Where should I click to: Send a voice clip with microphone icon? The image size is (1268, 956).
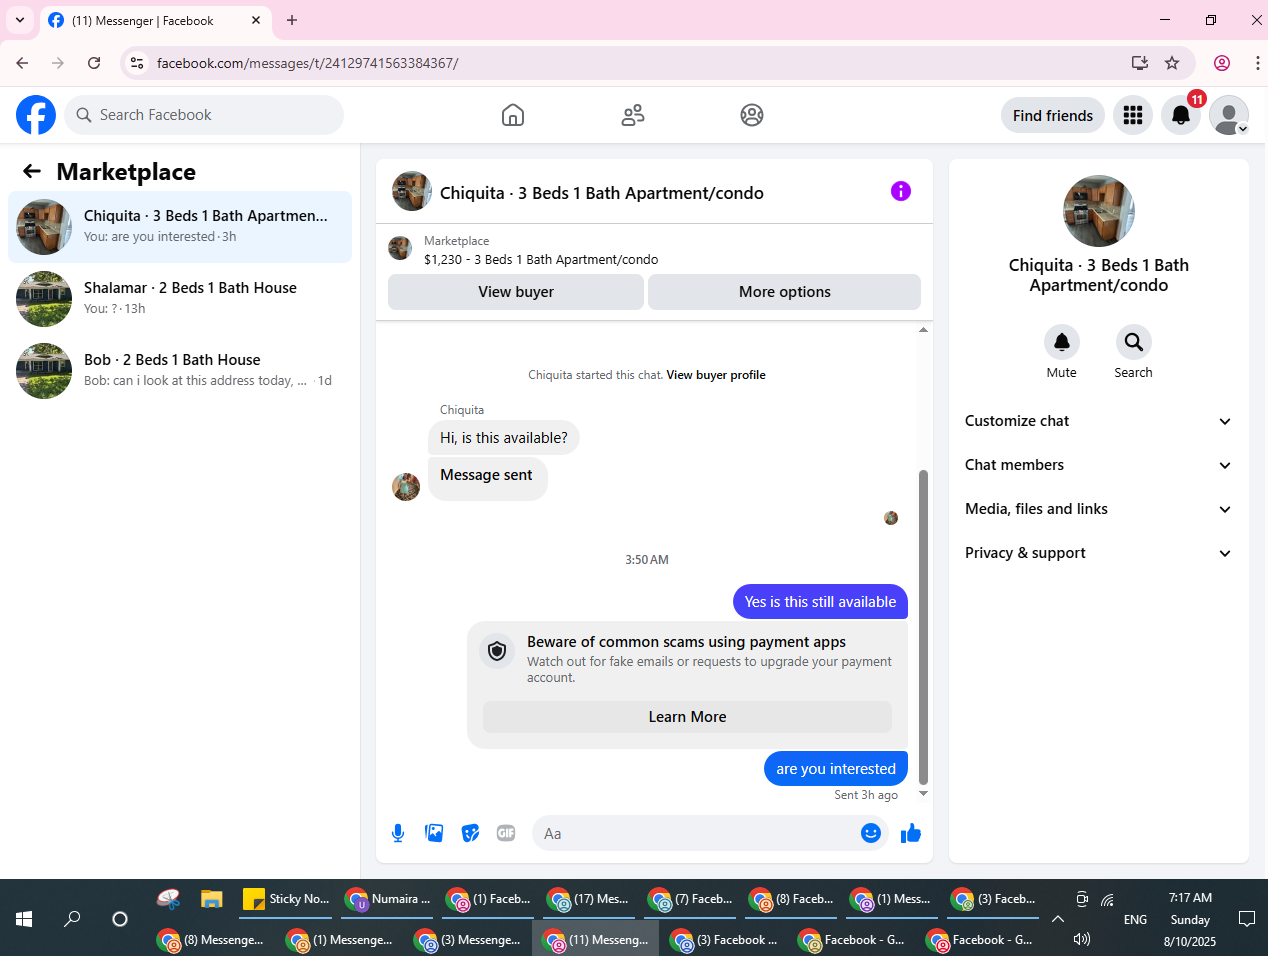[398, 833]
